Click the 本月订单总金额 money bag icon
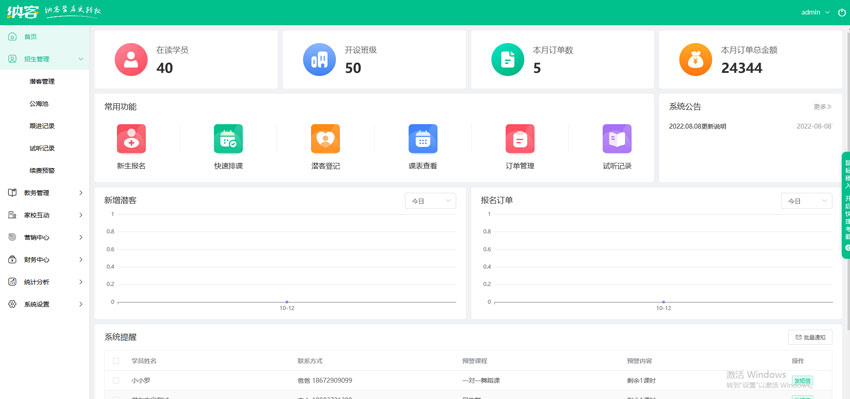The height and width of the screenshot is (399, 850). tap(696, 60)
